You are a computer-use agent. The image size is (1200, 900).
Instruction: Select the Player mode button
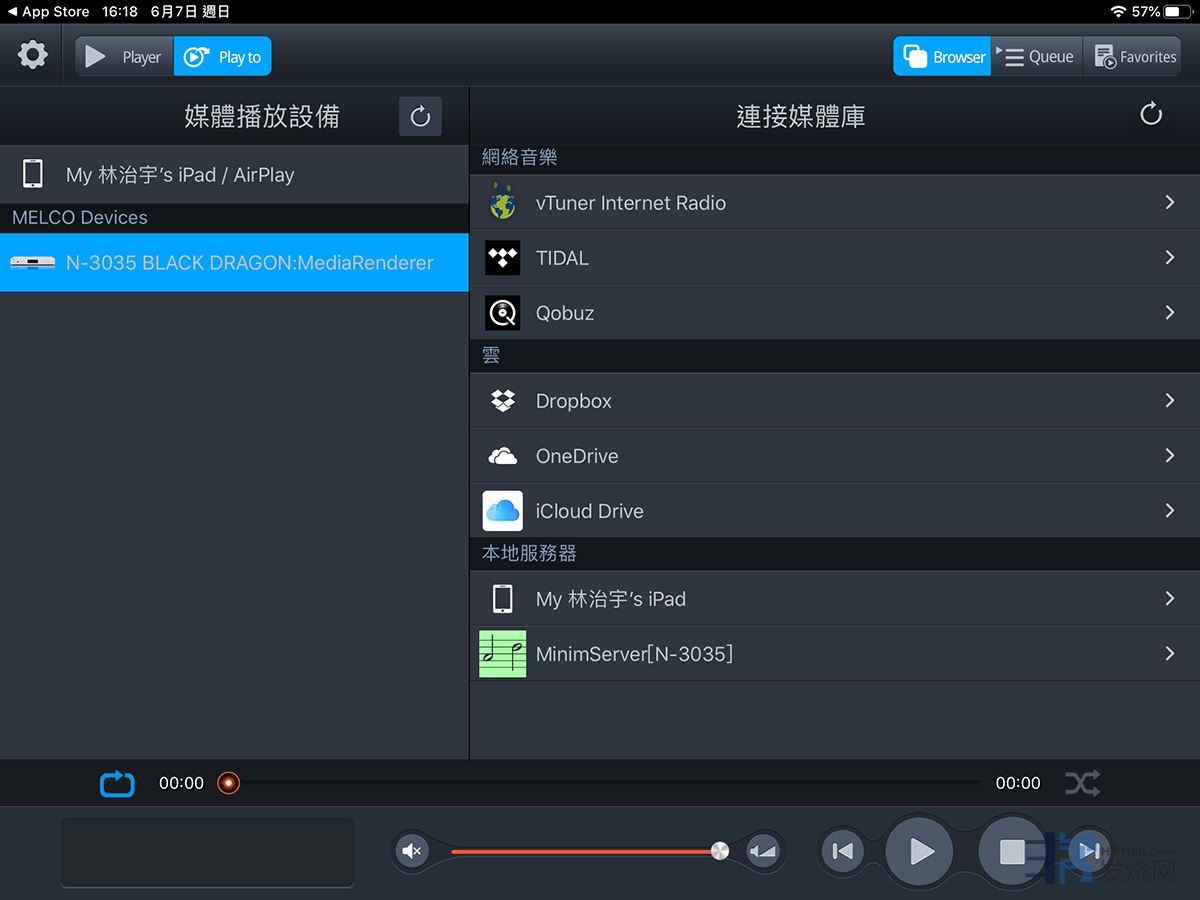coord(125,57)
